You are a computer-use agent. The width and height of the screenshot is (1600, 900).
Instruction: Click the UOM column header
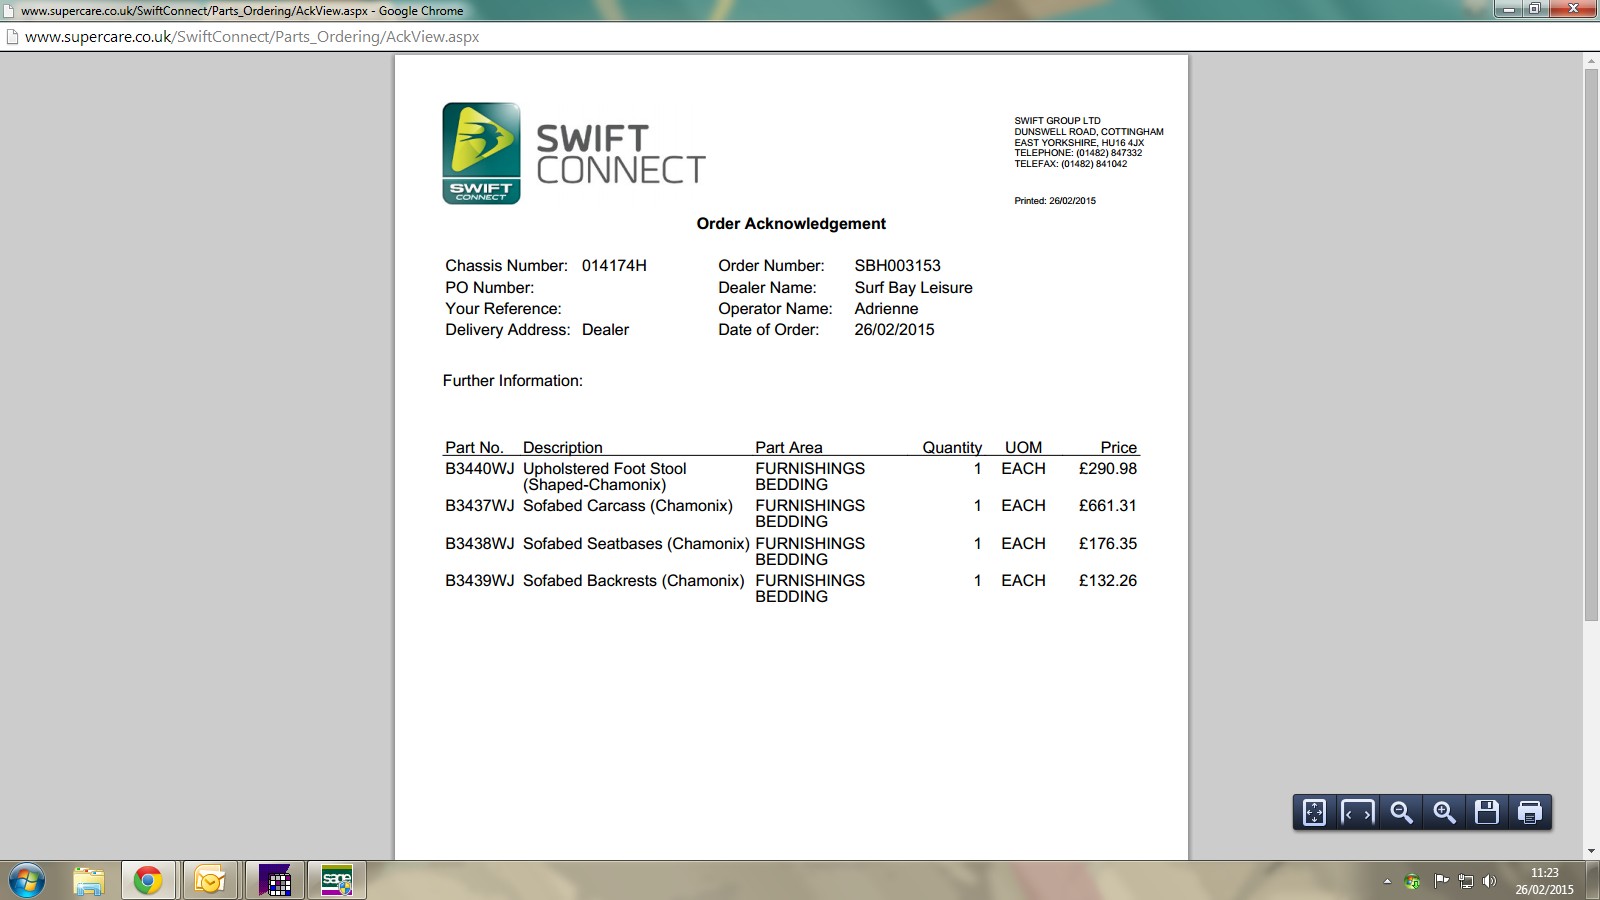tap(1023, 448)
